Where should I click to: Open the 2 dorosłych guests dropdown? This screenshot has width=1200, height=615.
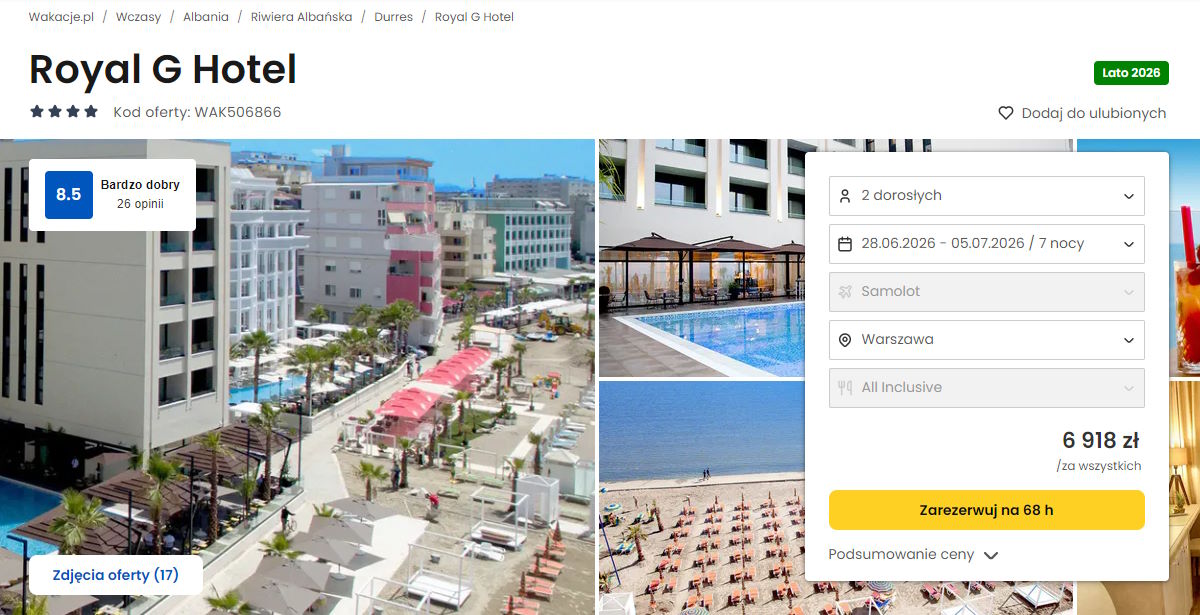point(987,195)
